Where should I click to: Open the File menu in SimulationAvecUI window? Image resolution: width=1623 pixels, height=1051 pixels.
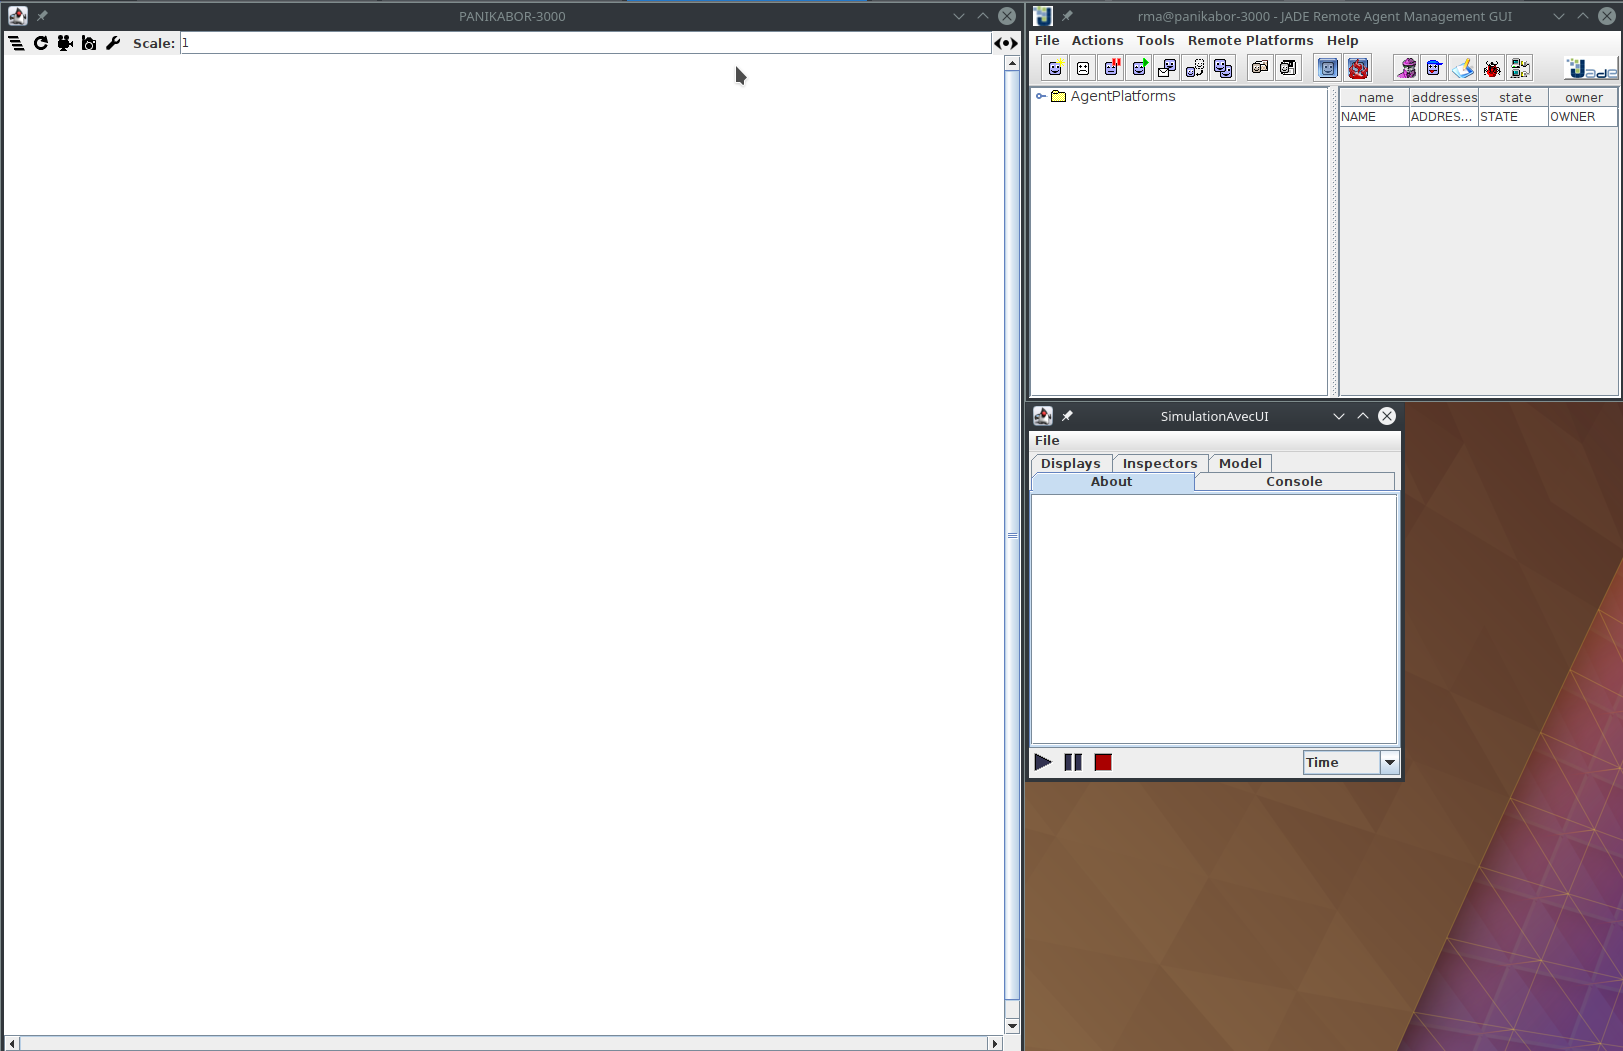pyautogui.click(x=1047, y=441)
